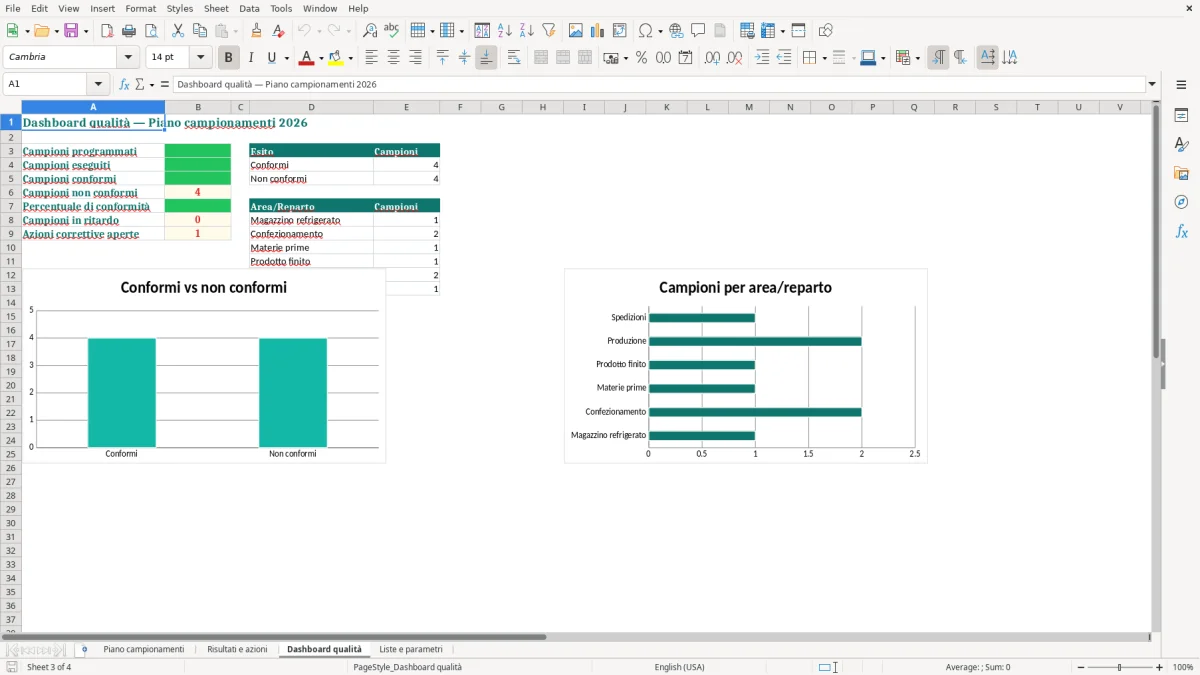Insert an image from the toolbar

click(x=576, y=31)
